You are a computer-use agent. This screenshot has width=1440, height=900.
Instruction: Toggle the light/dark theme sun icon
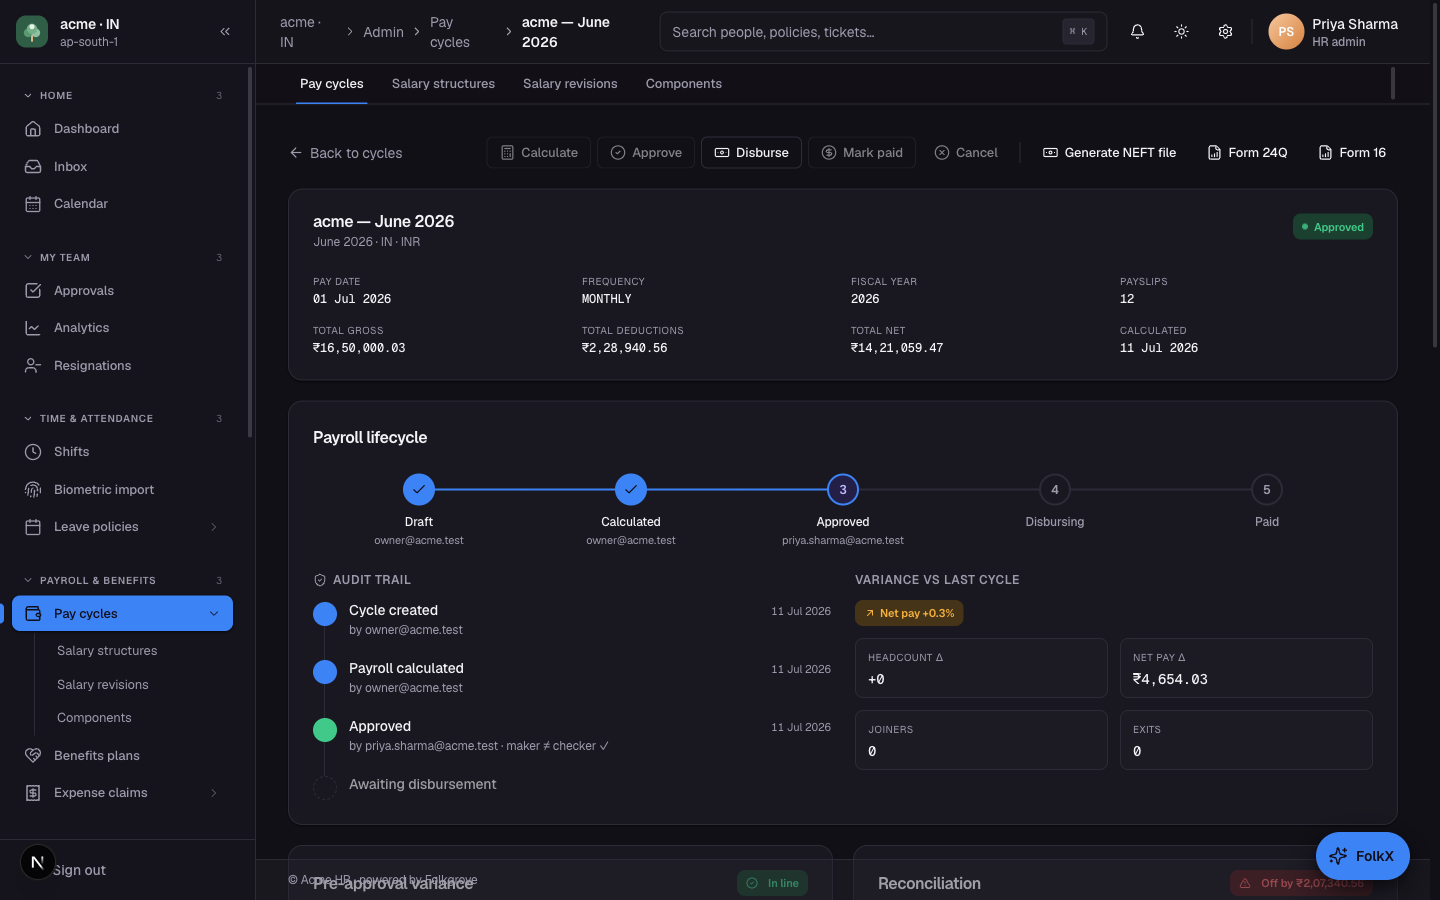pos(1181,32)
